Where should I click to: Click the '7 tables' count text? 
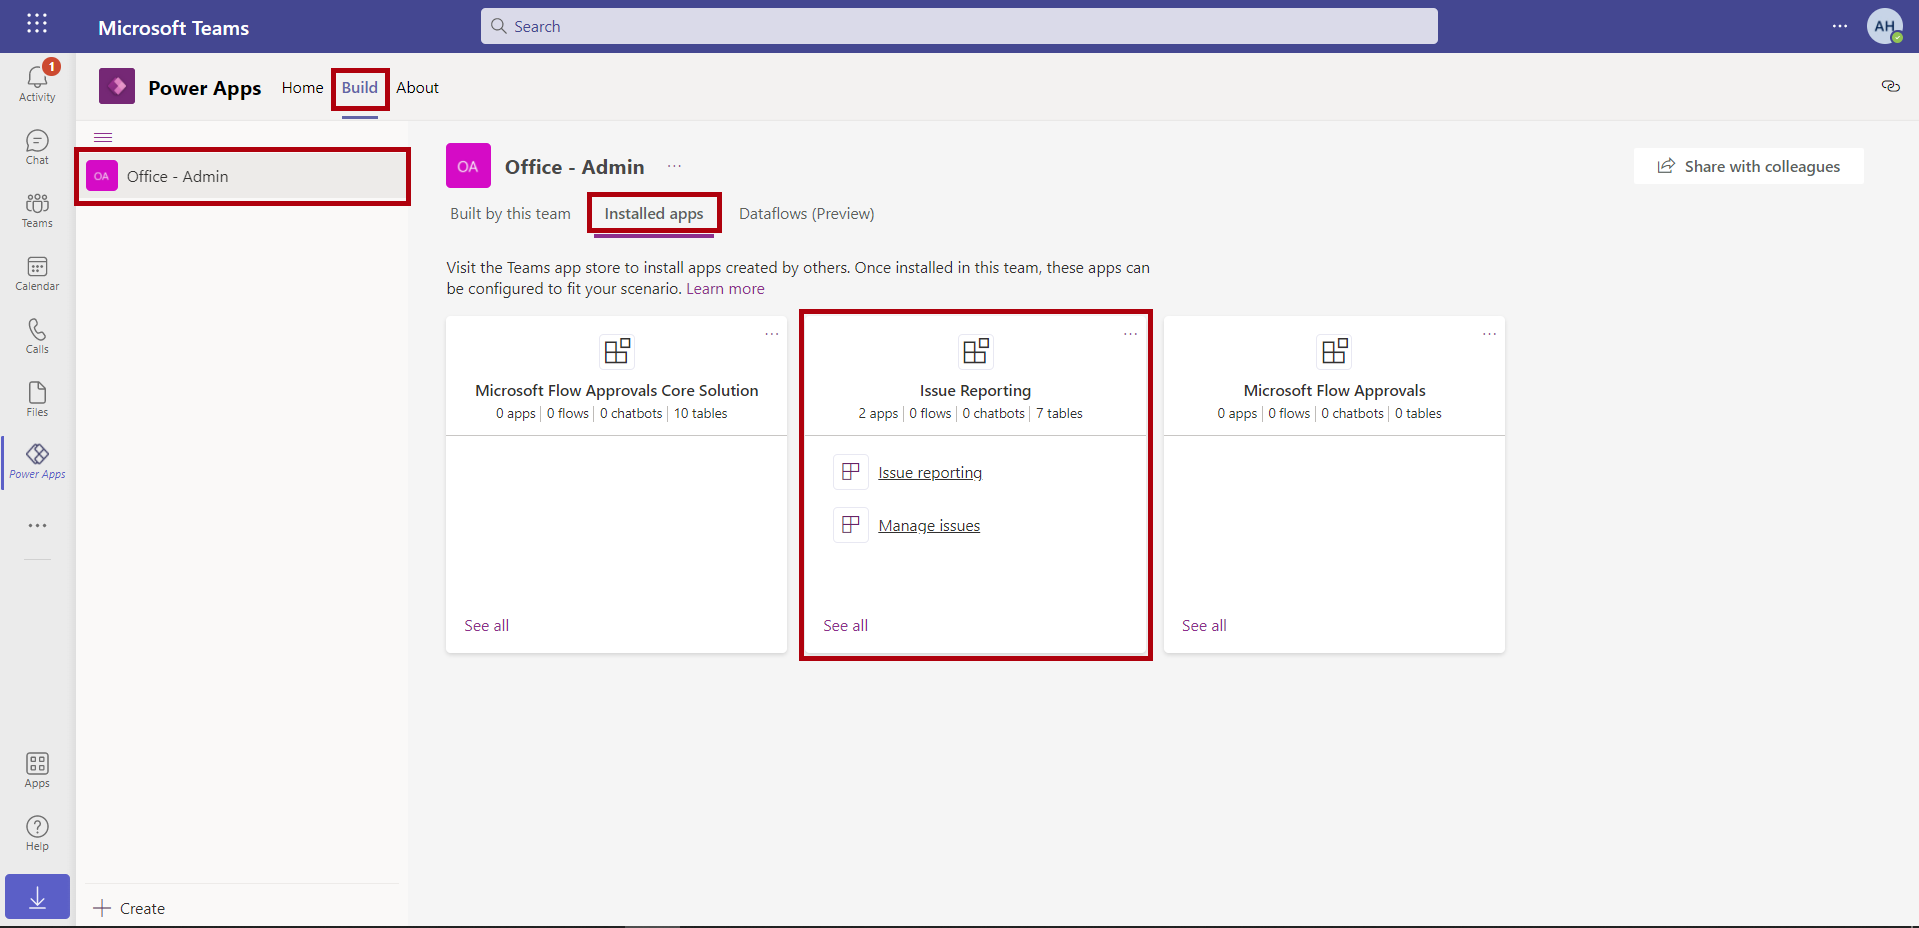coord(1060,414)
